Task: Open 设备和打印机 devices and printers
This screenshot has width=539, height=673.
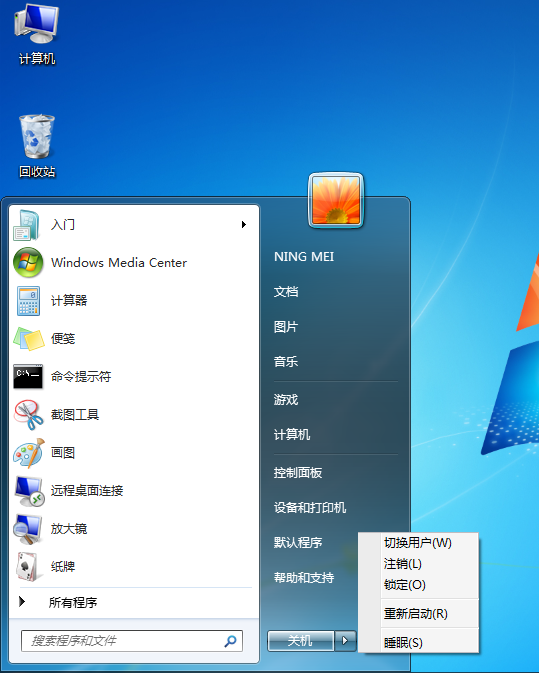Action: 310,508
